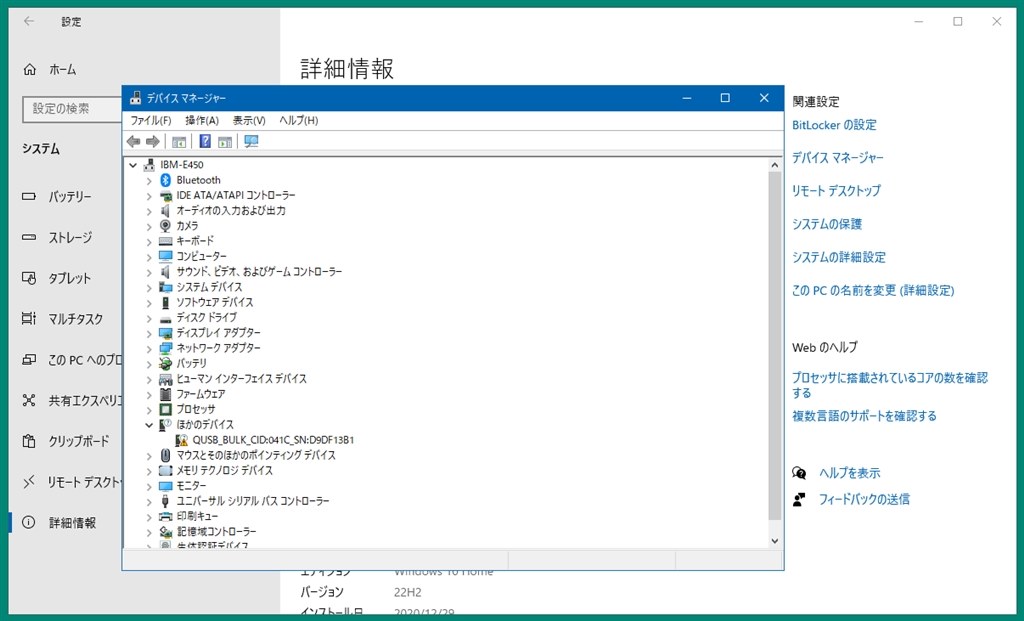Select the モニター category icon
The width and height of the screenshot is (1024, 621).
coord(166,486)
